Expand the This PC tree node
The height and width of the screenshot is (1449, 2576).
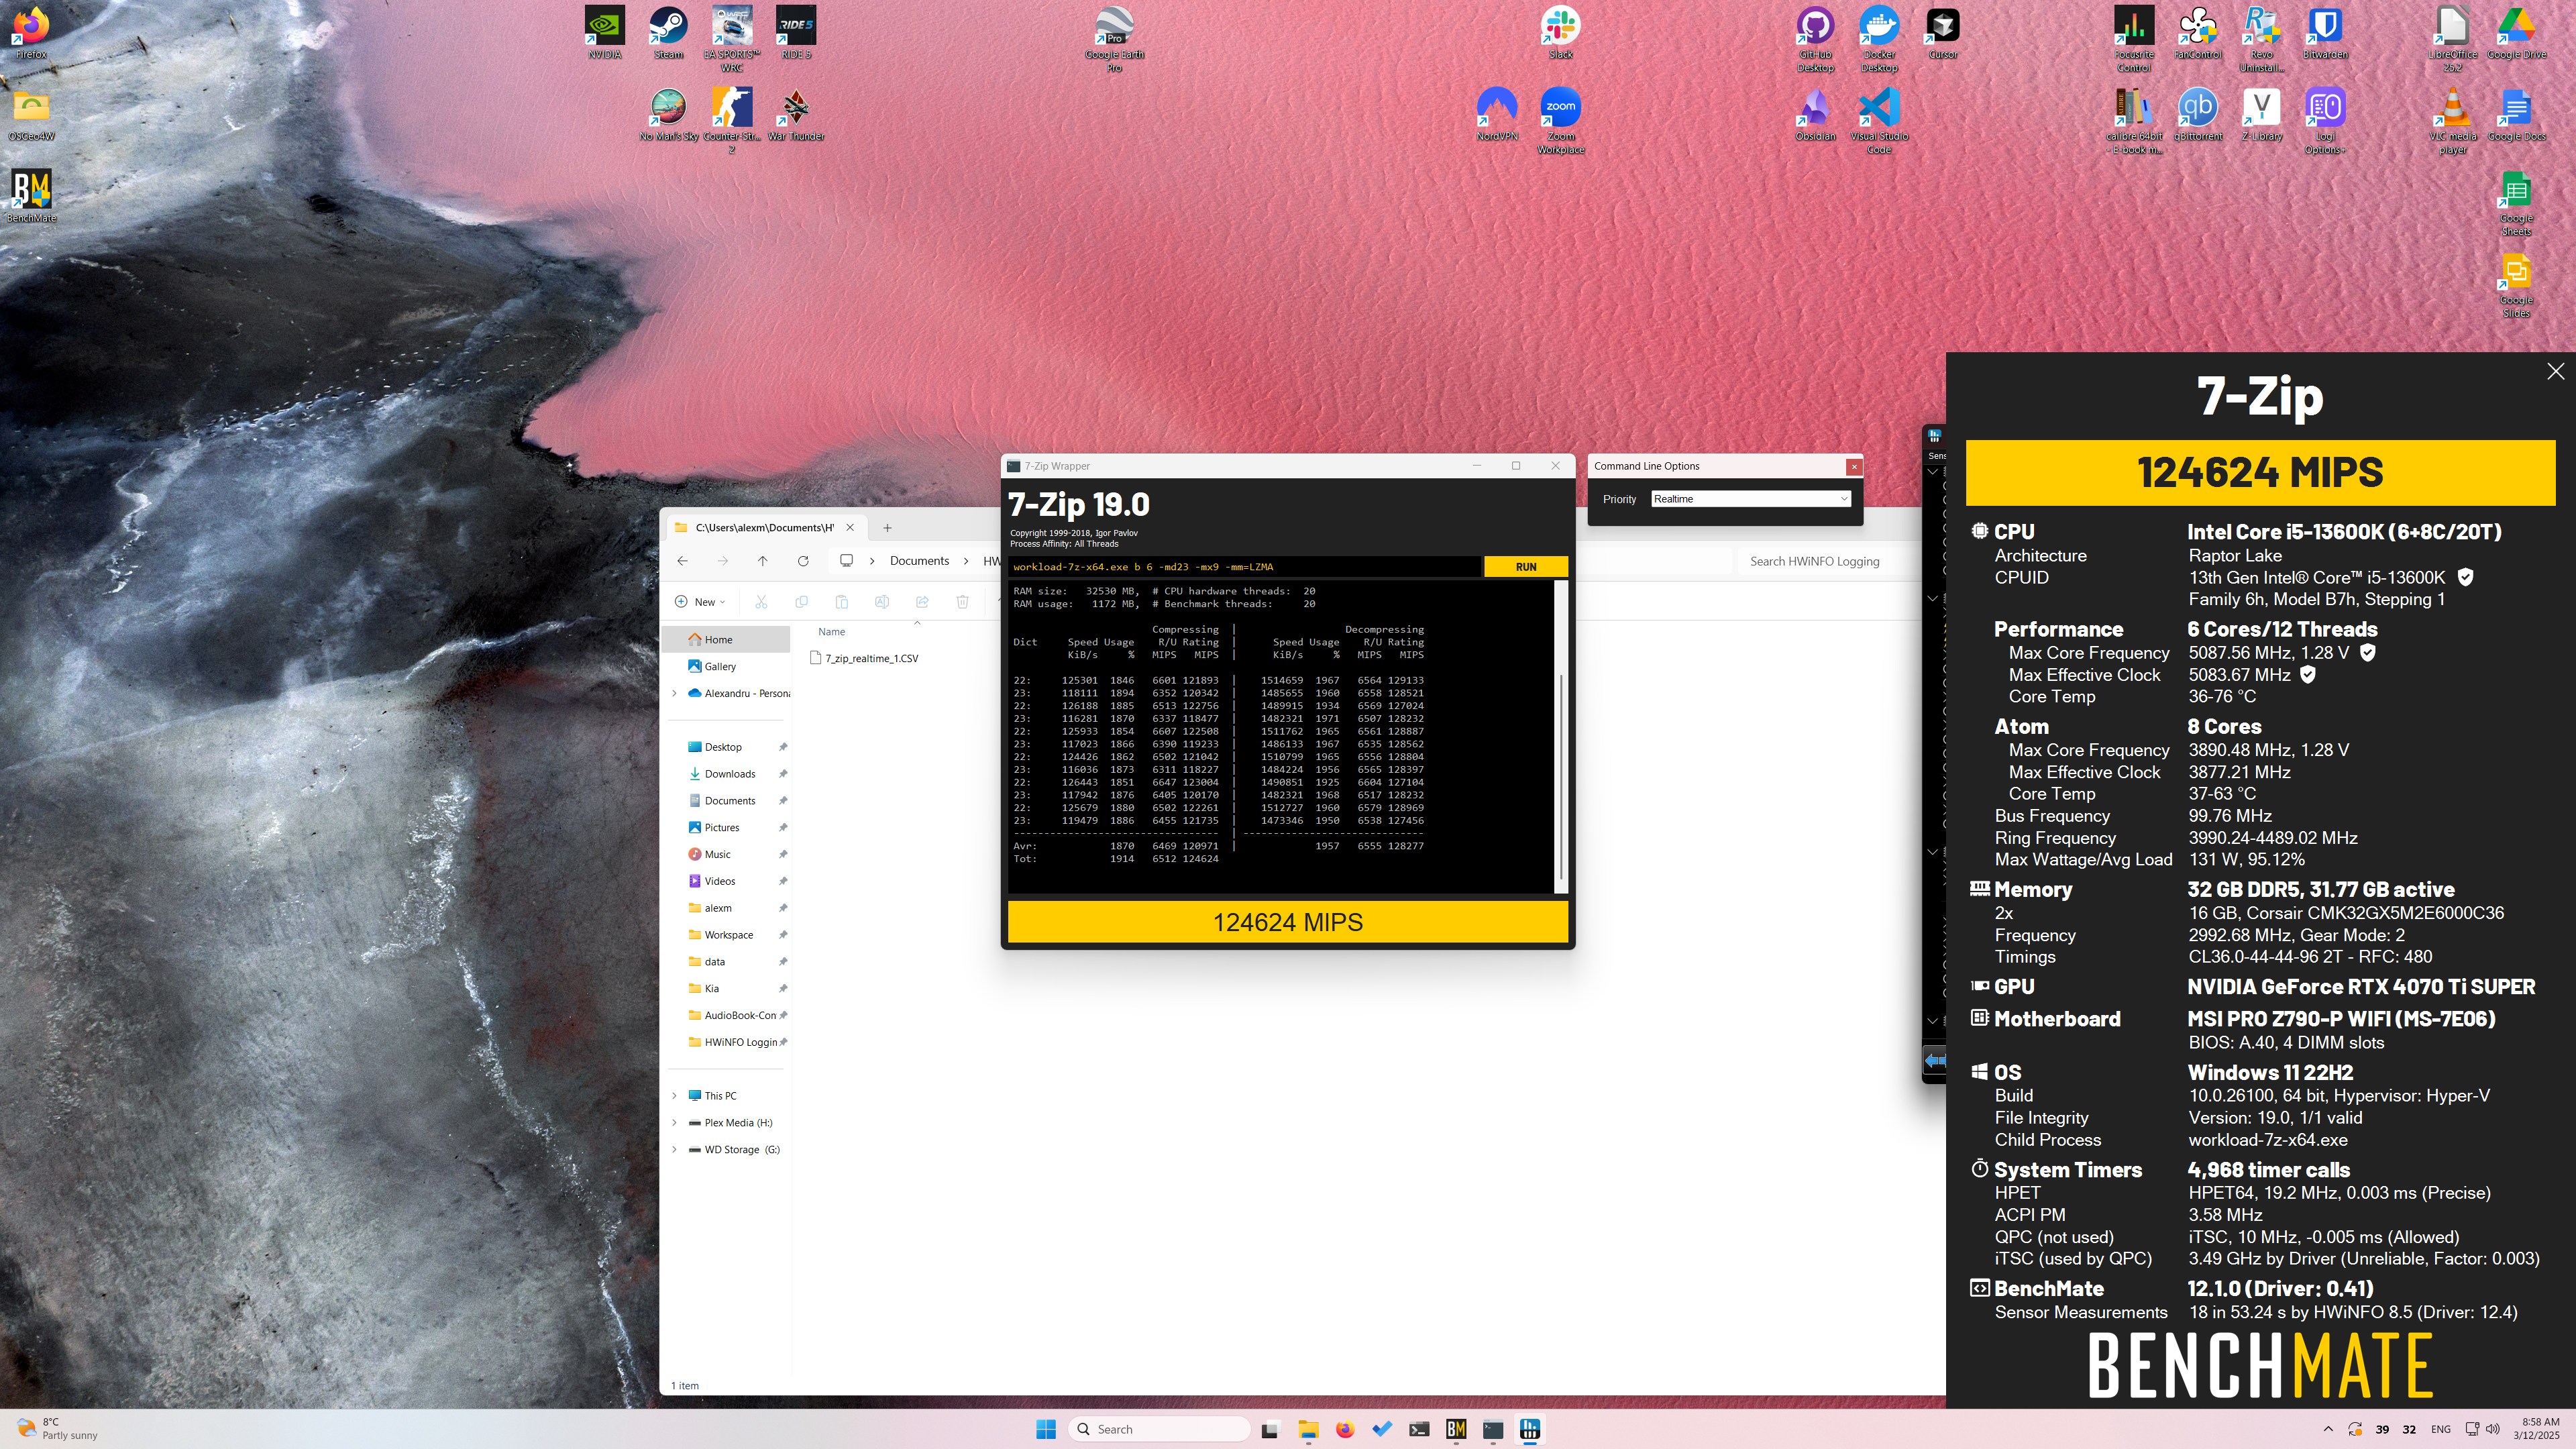[674, 1096]
